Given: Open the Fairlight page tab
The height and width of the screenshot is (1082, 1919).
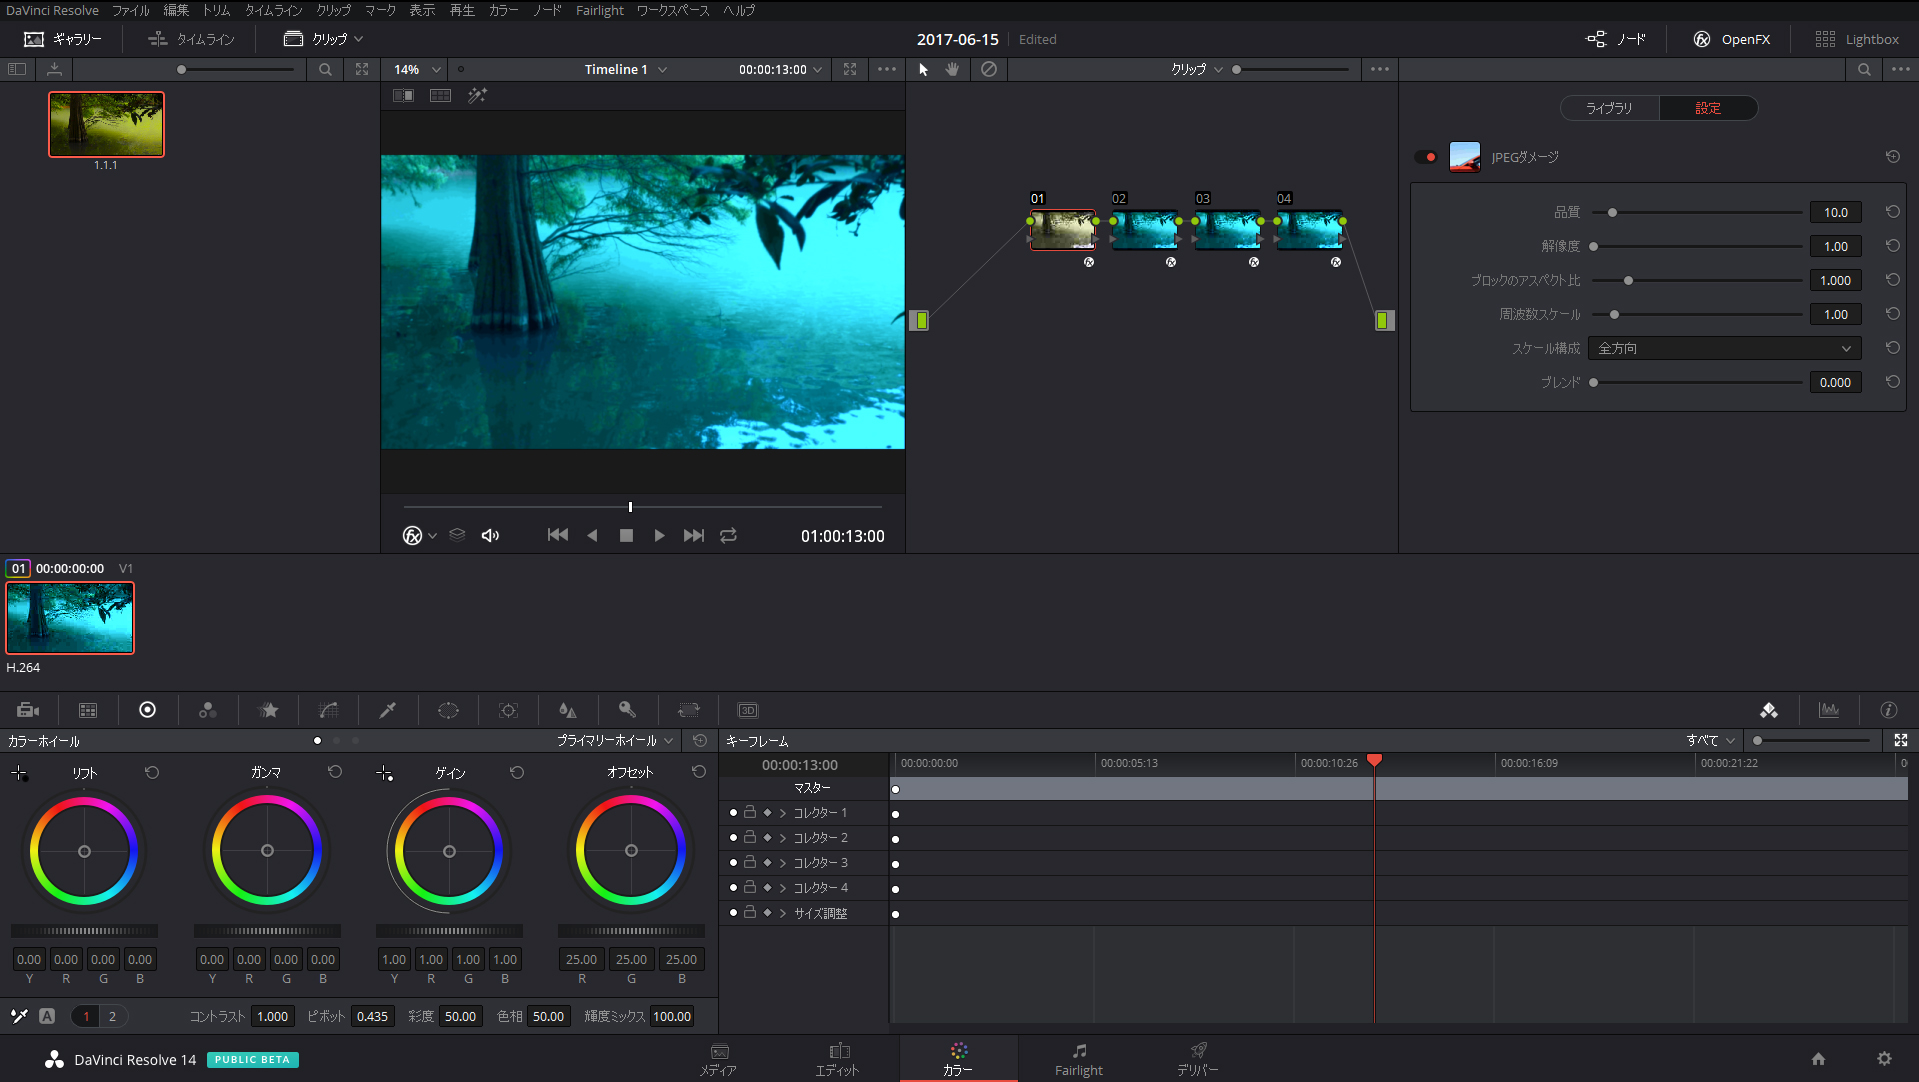Looking at the screenshot, I should [1078, 1058].
